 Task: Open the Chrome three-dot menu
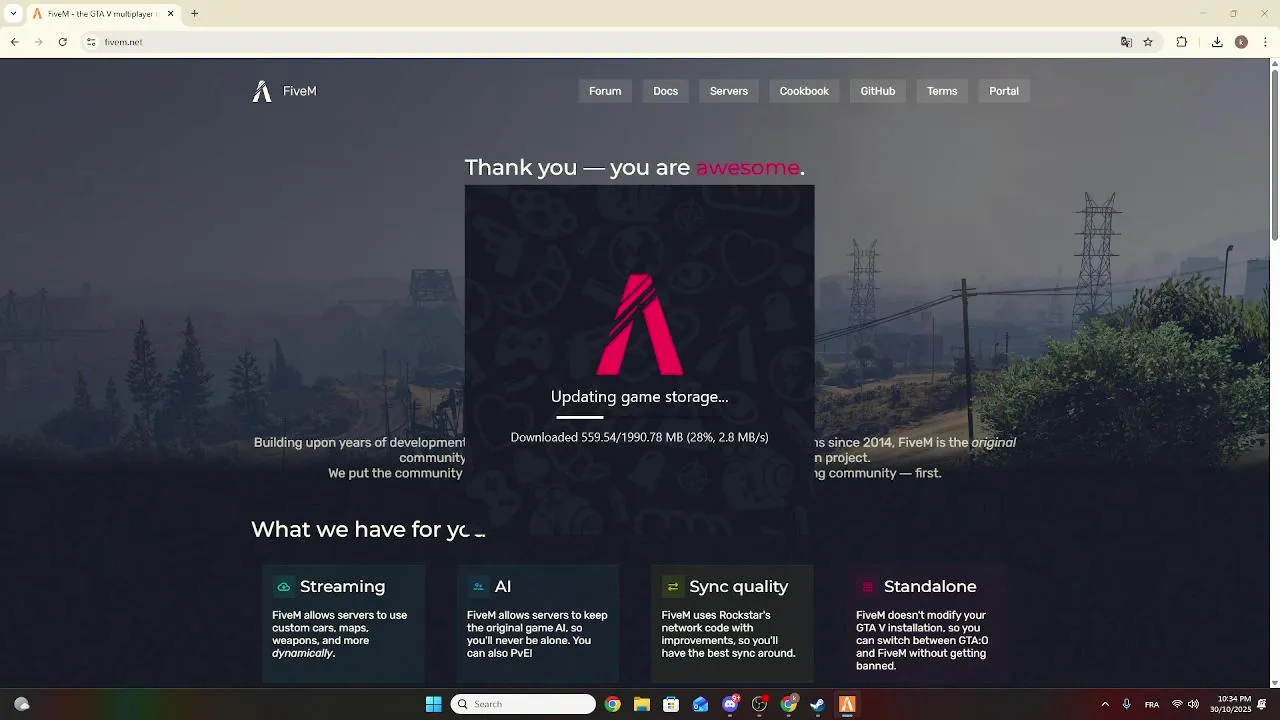(1265, 42)
